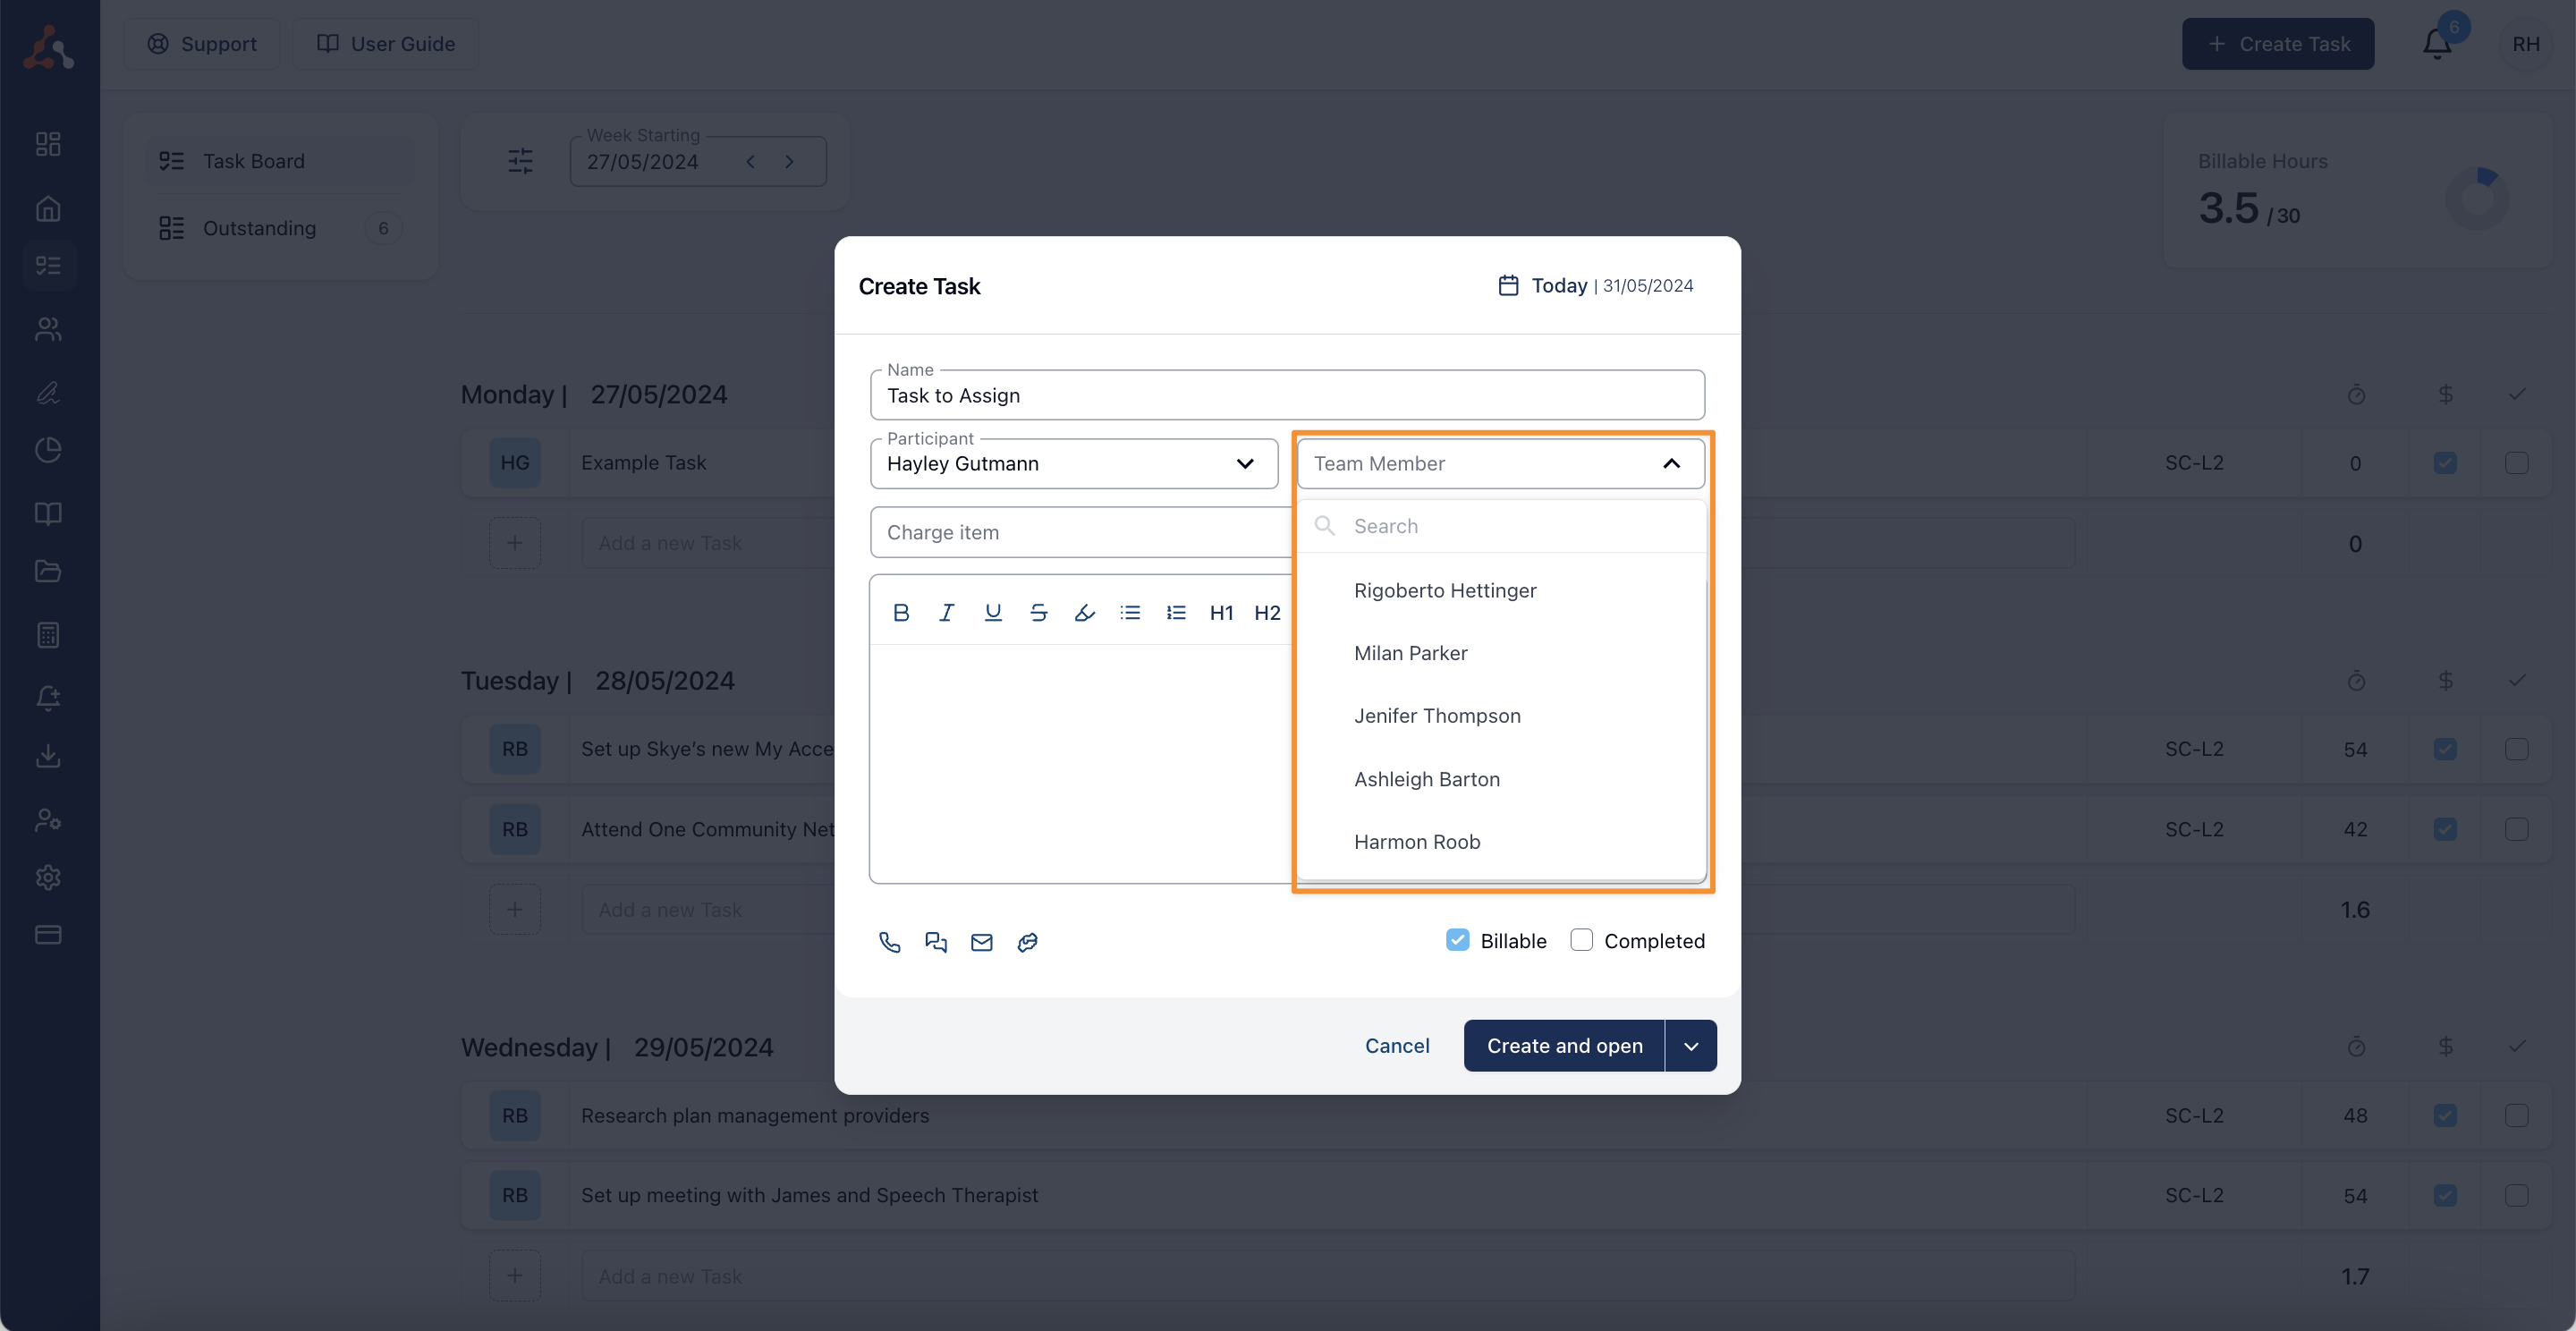Open the folder icon in the sidebar
2576x1331 pixels.
[x=48, y=571]
